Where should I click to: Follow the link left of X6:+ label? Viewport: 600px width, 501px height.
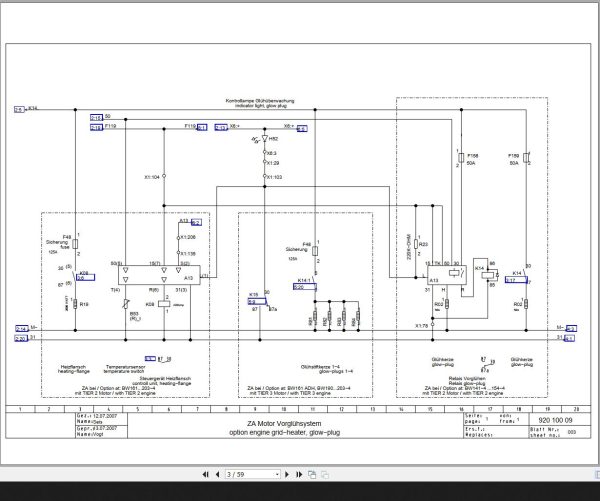coord(221,127)
